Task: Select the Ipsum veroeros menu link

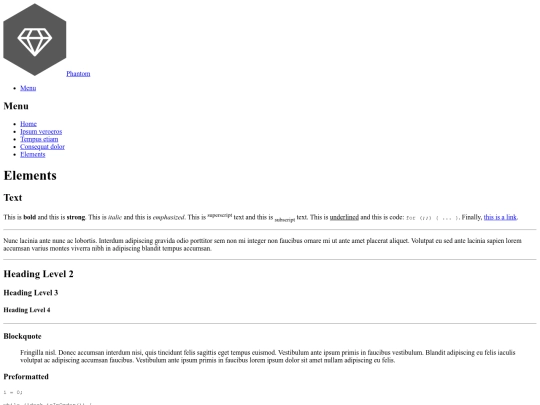Action: coord(41,132)
